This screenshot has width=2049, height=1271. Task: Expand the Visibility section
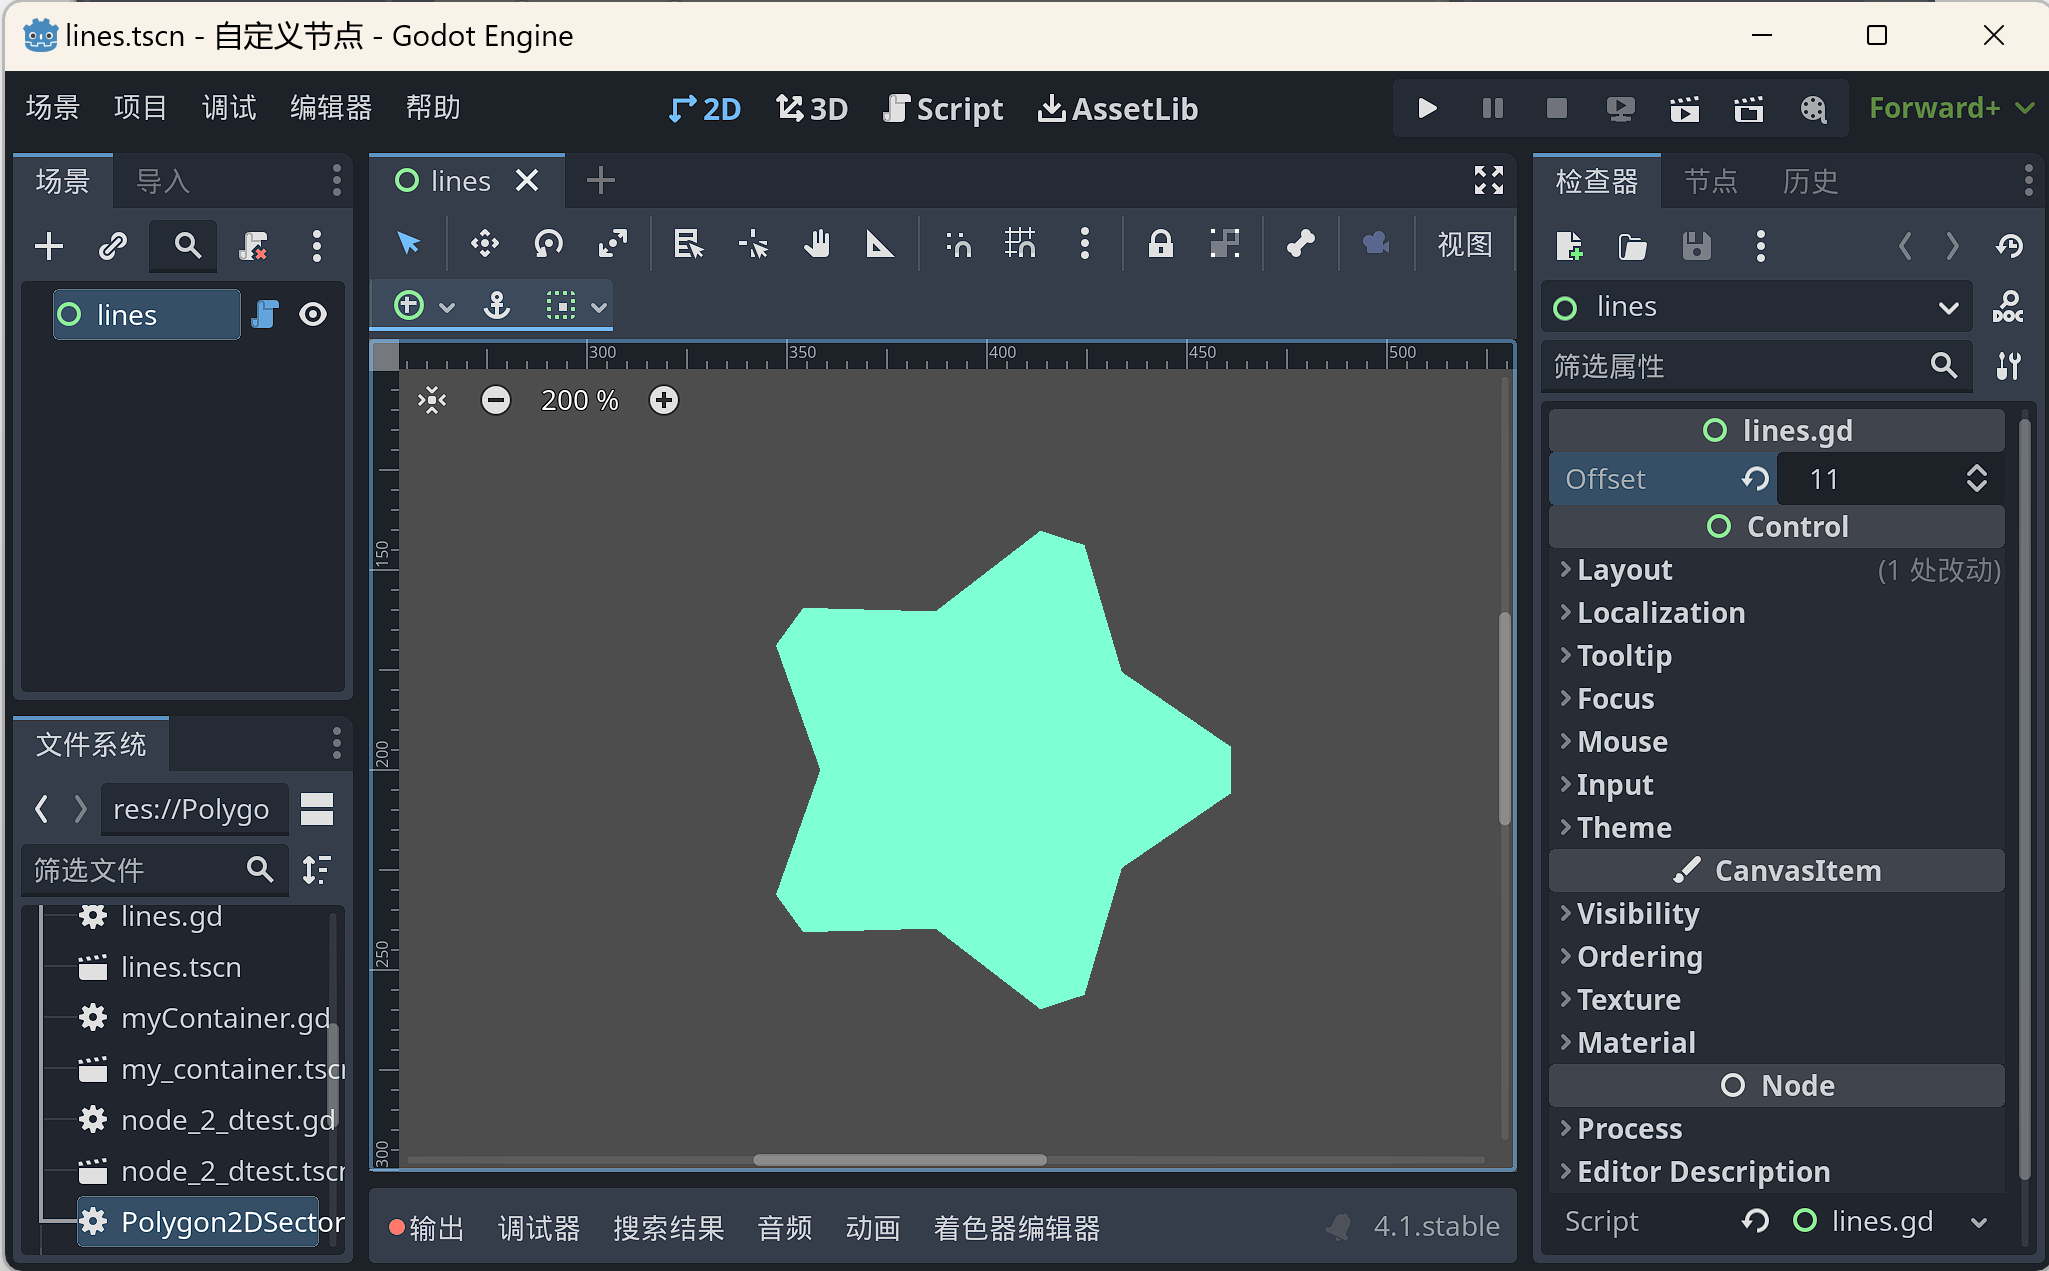(1637, 914)
